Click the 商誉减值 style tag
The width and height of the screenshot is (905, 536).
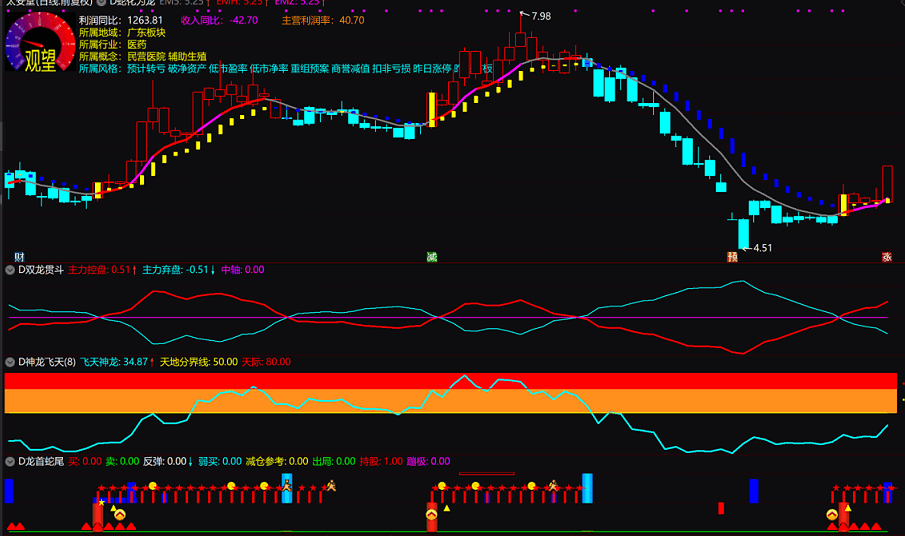click(351, 69)
